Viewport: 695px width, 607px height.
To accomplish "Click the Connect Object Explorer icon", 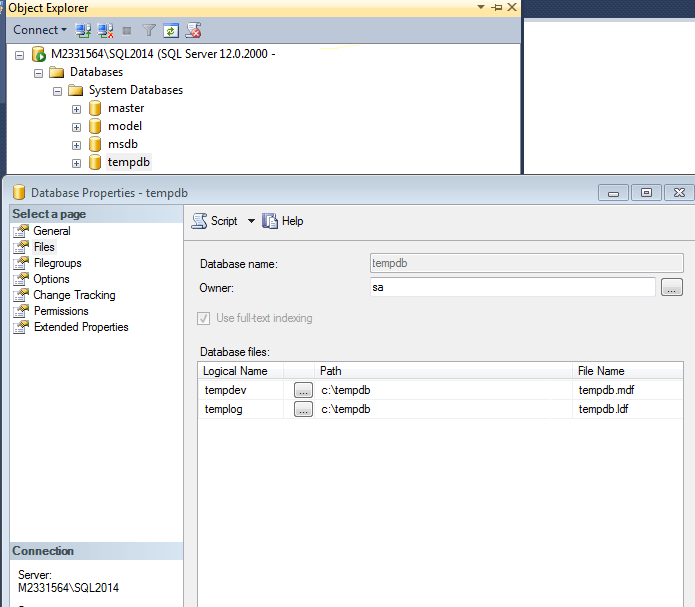I will click(x=84, y=31).
